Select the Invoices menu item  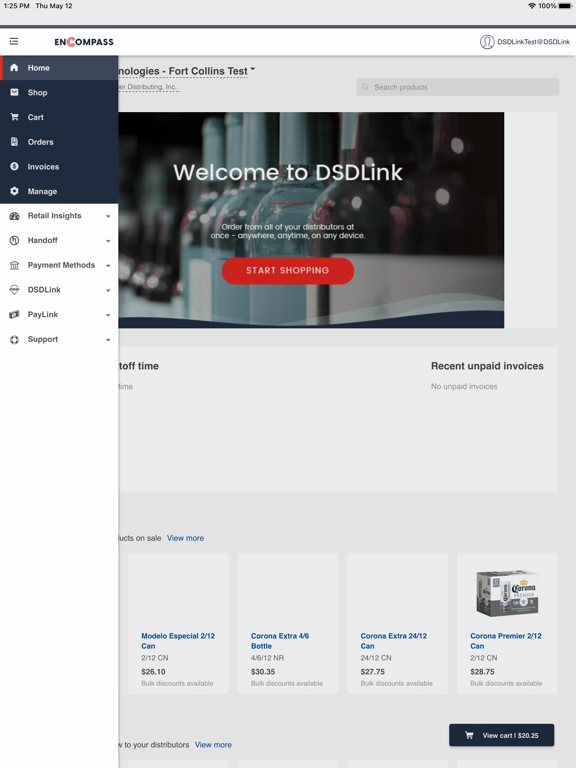pos(59,167)
